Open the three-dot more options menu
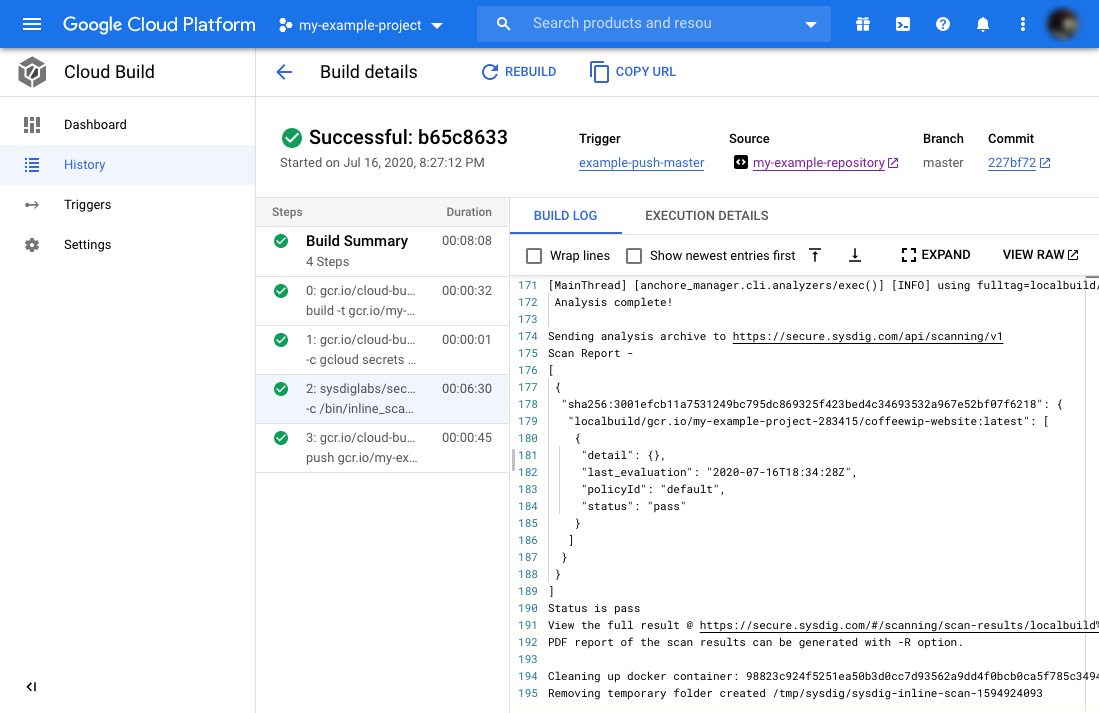Screen dimensions: 1099x713 pyautogui.click(x=1023, y=25)
